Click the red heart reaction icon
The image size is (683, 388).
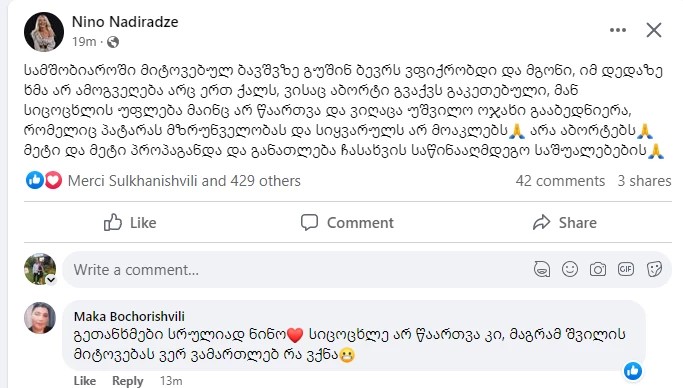[x=53, y=180]
